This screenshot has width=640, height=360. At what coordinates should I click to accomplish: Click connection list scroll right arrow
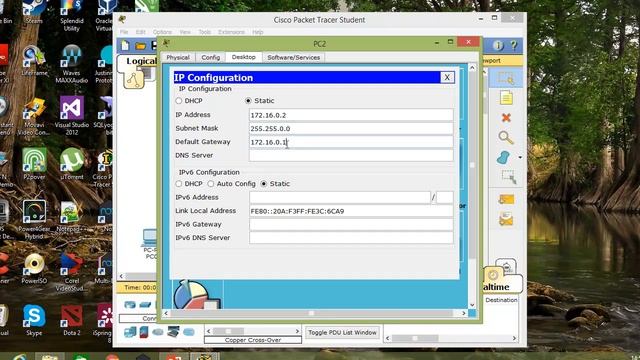pos(297,331)
